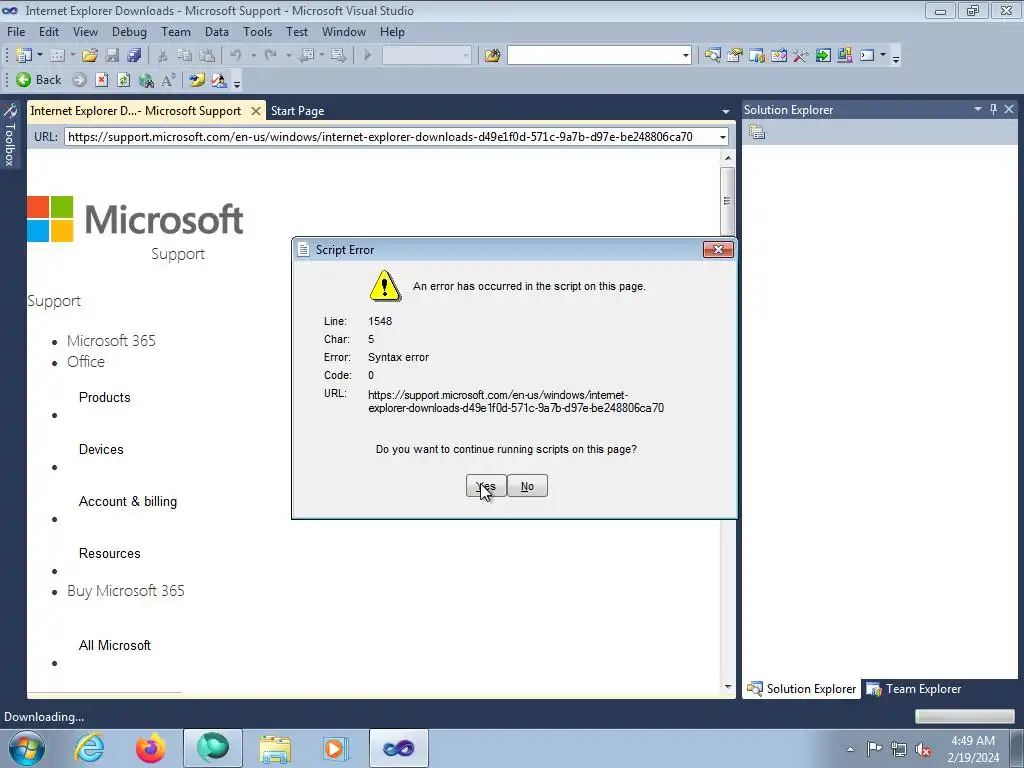Viewport: 1024px width, 768px height.
Task: Click the page scroll down arrow
Action: pyautogui.click(x=728, y=686)
